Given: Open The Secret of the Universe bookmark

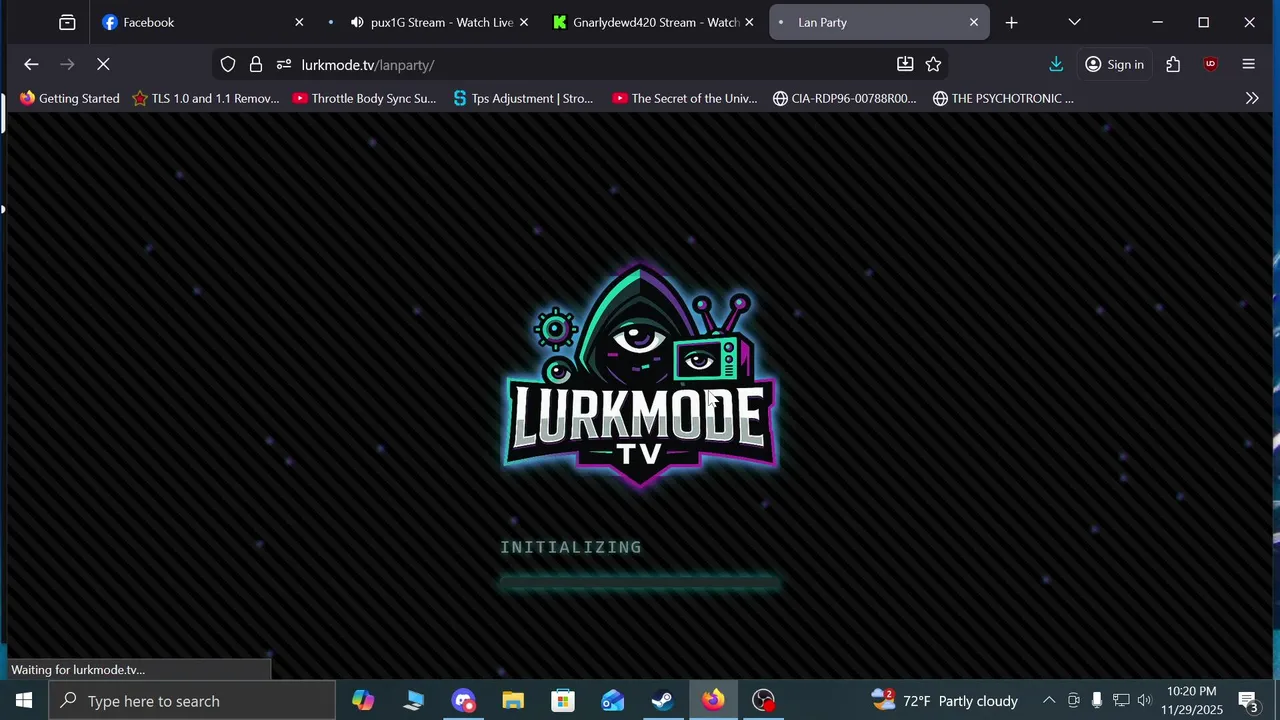Looking at the screenshot, I should click(x=685, y=98).
